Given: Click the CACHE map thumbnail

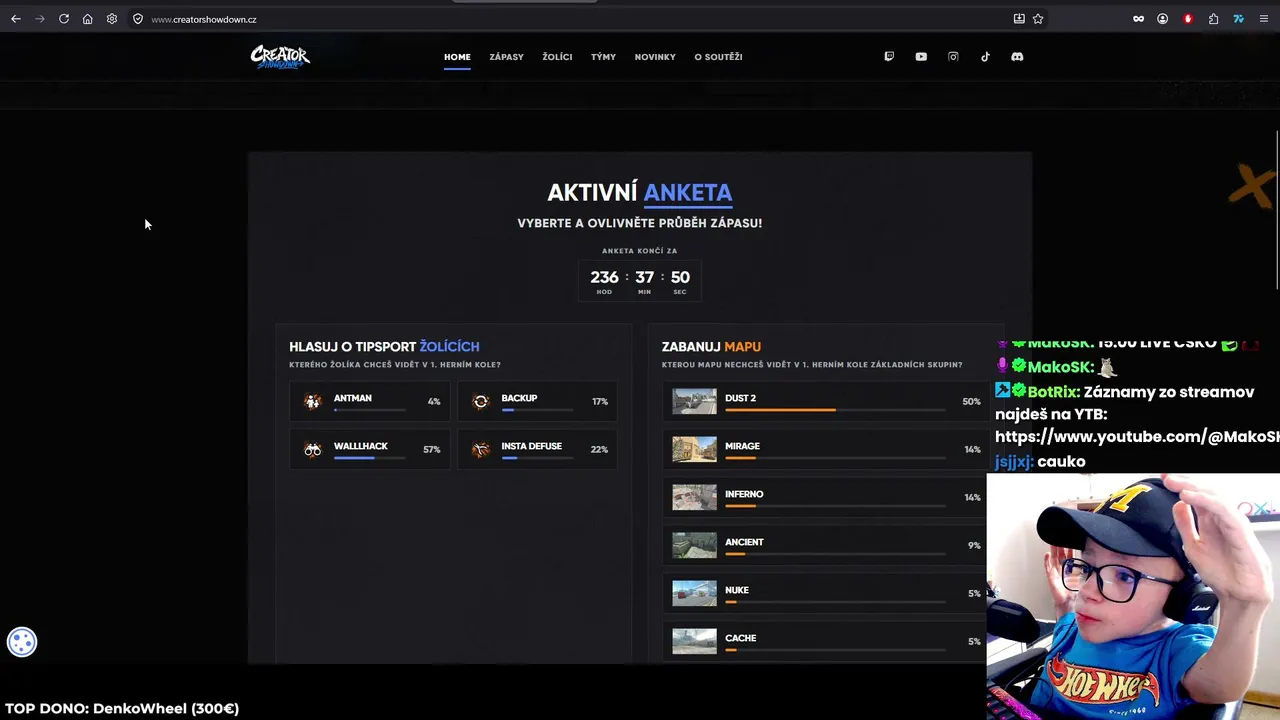Looking at the screenshot, I should (x=694, y=641).
